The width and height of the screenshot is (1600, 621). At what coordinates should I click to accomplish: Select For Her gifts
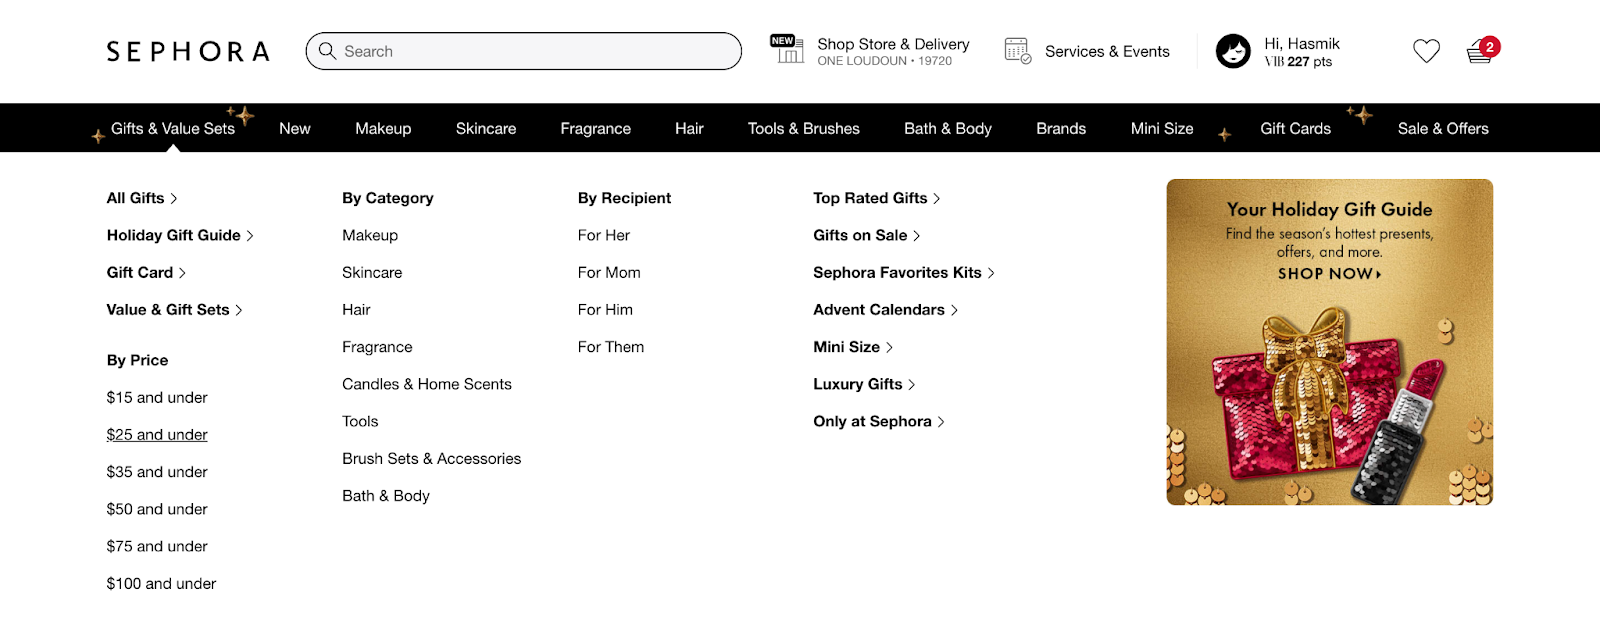click(x=604, y=235)
